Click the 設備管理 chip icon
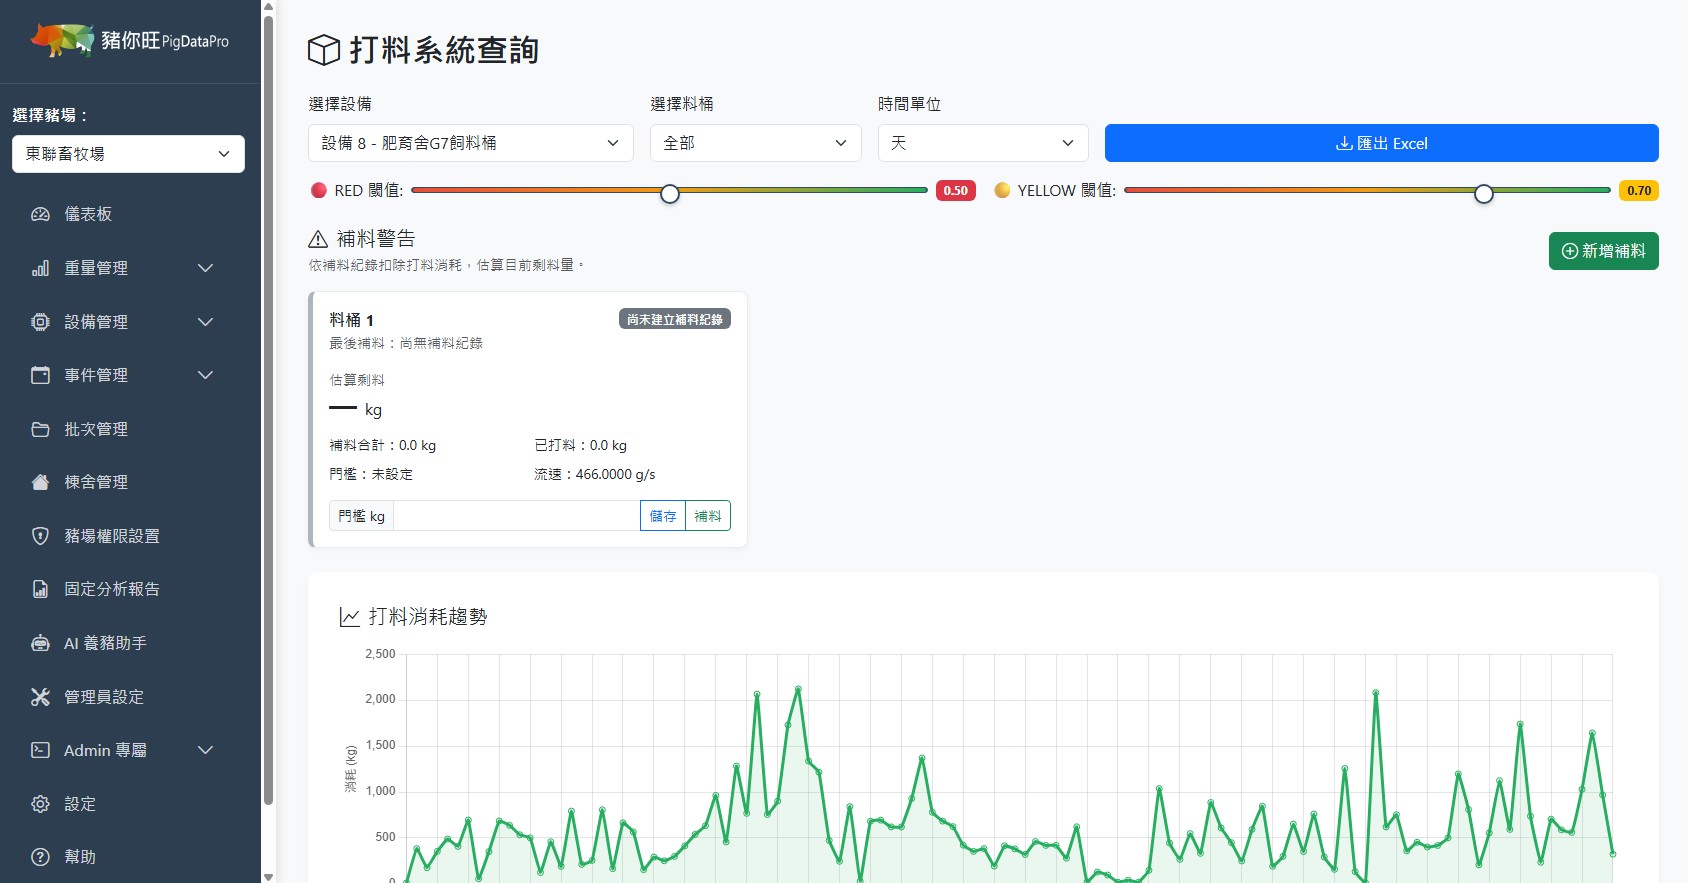Viewport: 1688px width, 883px height. [40, 322]
